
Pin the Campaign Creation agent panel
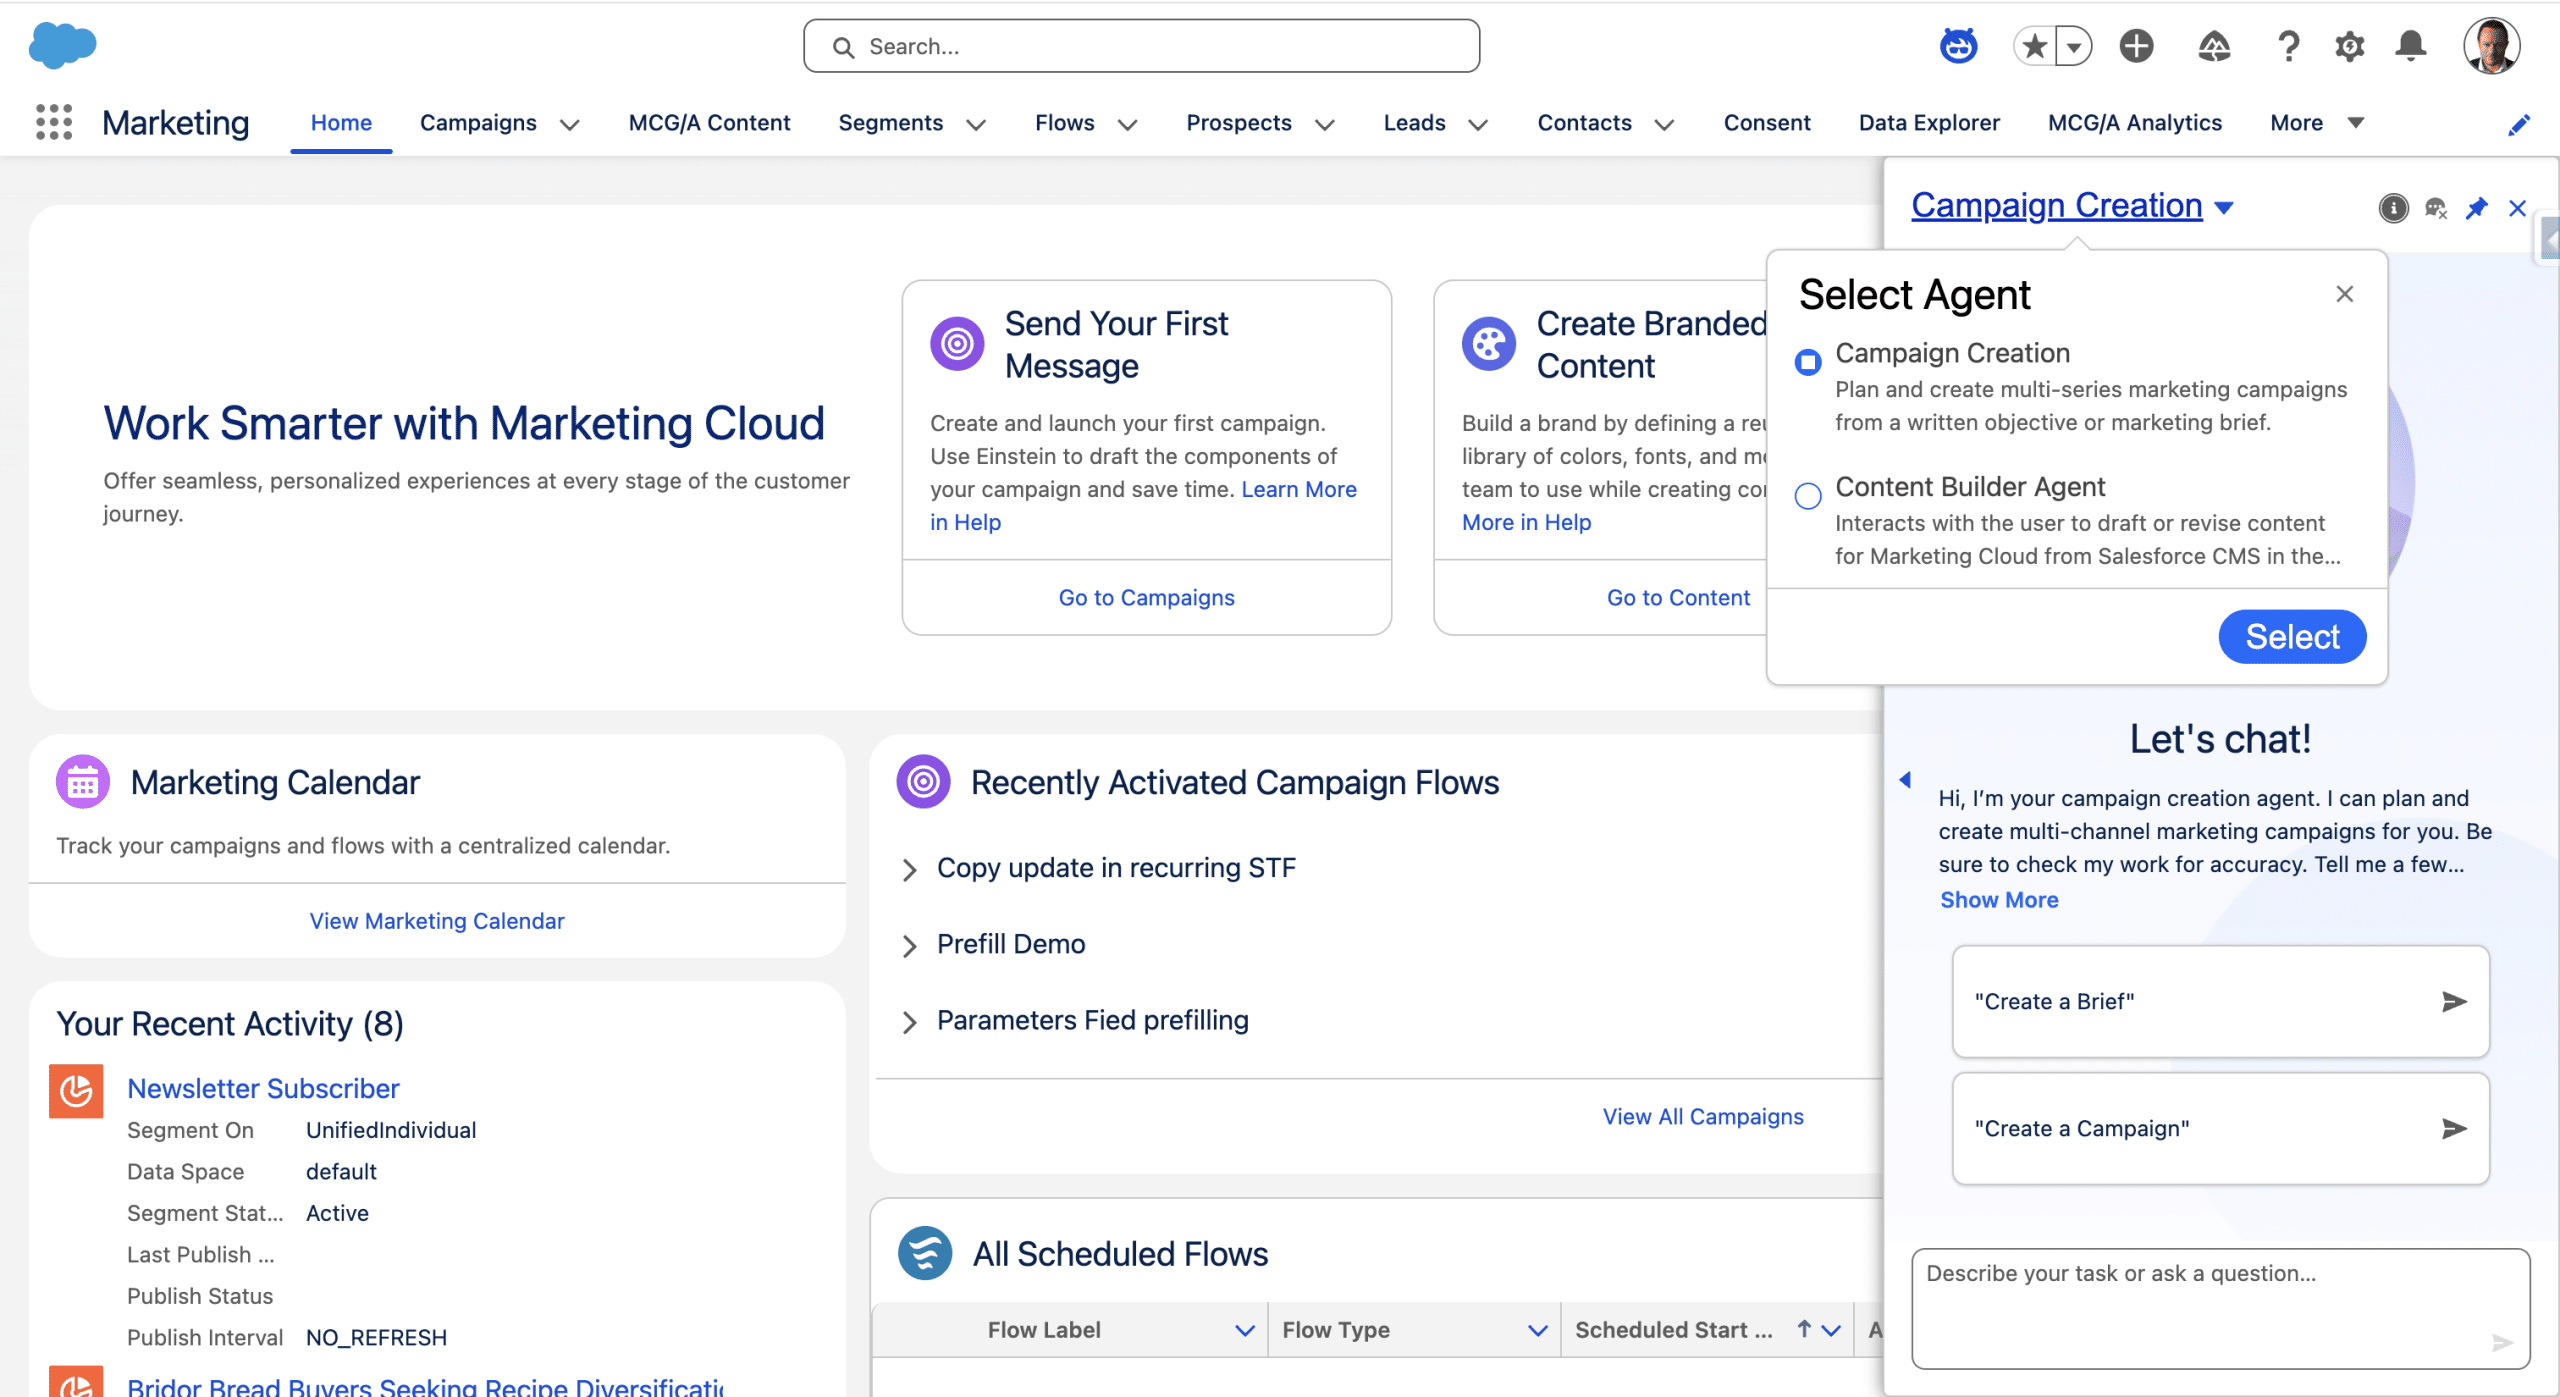(x=2476, y=208)
